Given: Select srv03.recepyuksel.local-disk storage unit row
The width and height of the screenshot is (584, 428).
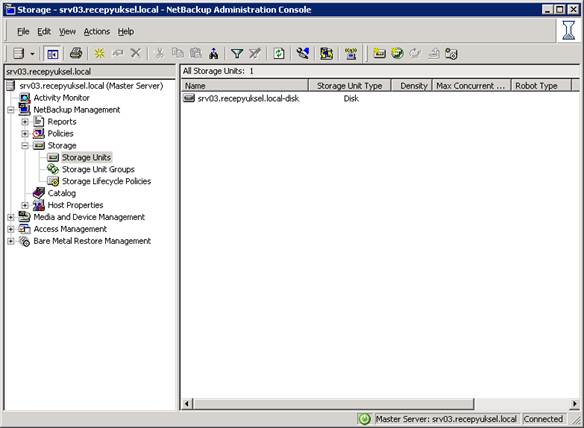Looking at the screenshot, I should click(x=380, y=98).
